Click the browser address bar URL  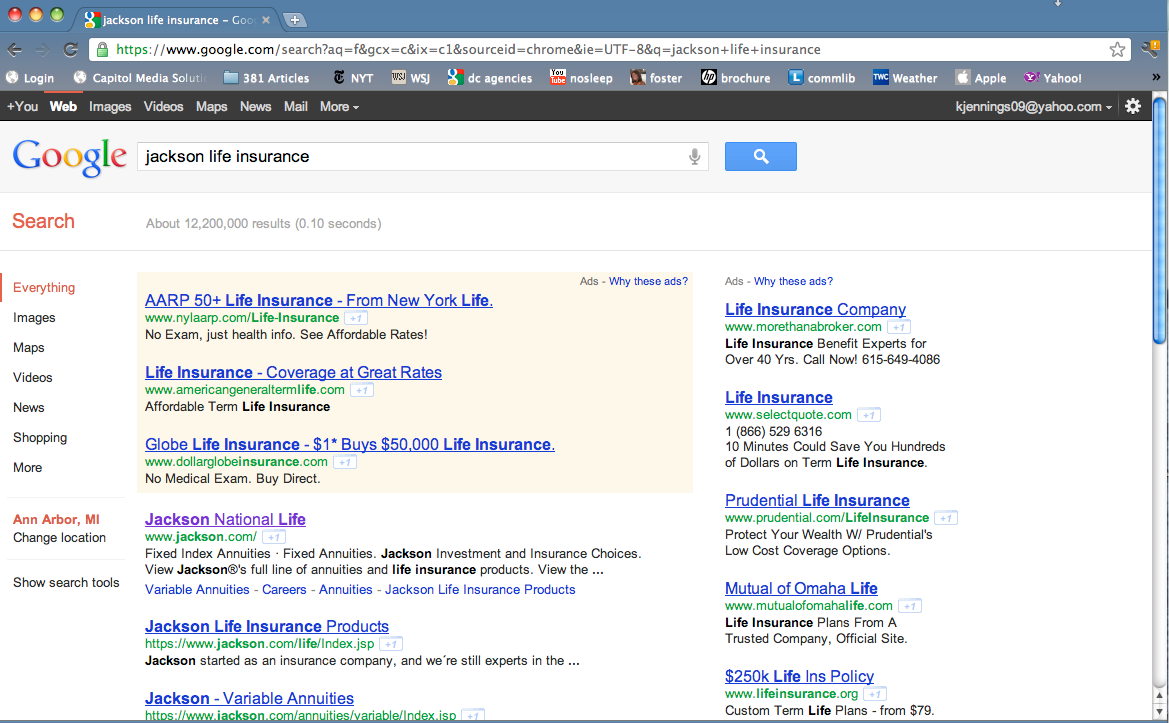(x=468, y=50)
